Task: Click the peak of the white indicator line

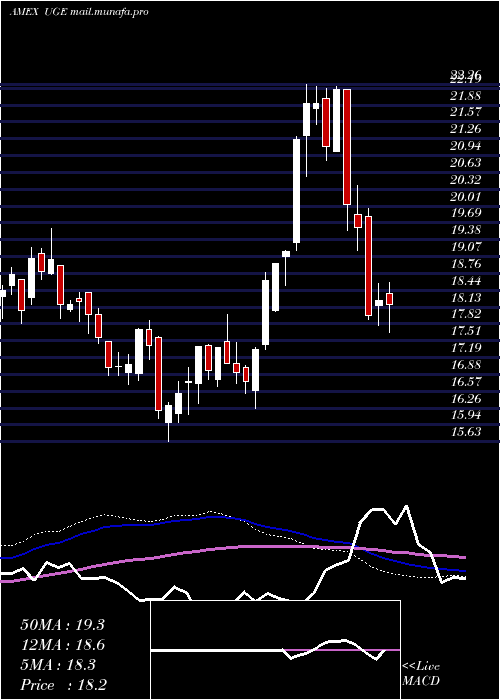Action: [406, 507]
